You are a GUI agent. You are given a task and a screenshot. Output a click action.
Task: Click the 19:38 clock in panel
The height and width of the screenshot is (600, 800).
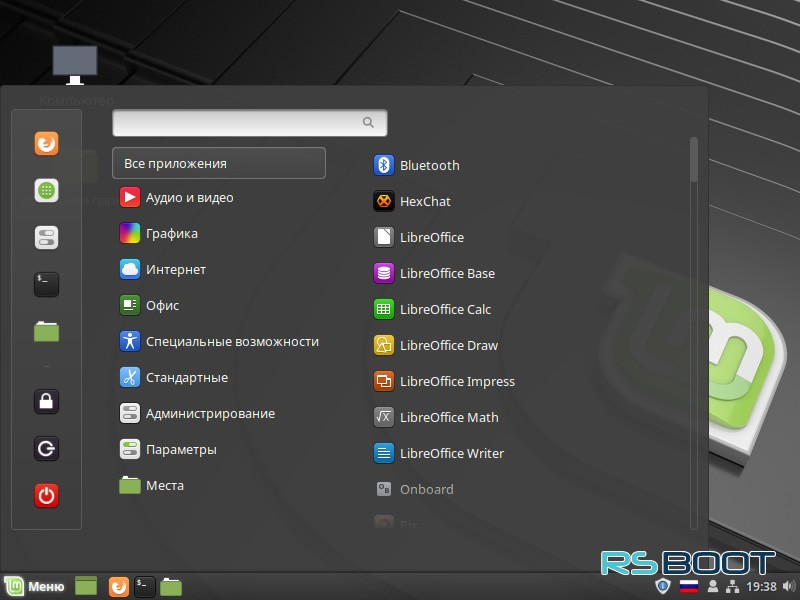tap(761, 587)
